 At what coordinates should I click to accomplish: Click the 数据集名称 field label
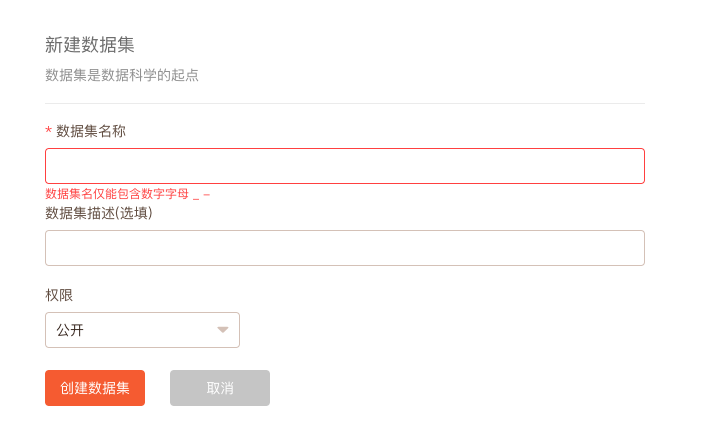pos(91,131)
